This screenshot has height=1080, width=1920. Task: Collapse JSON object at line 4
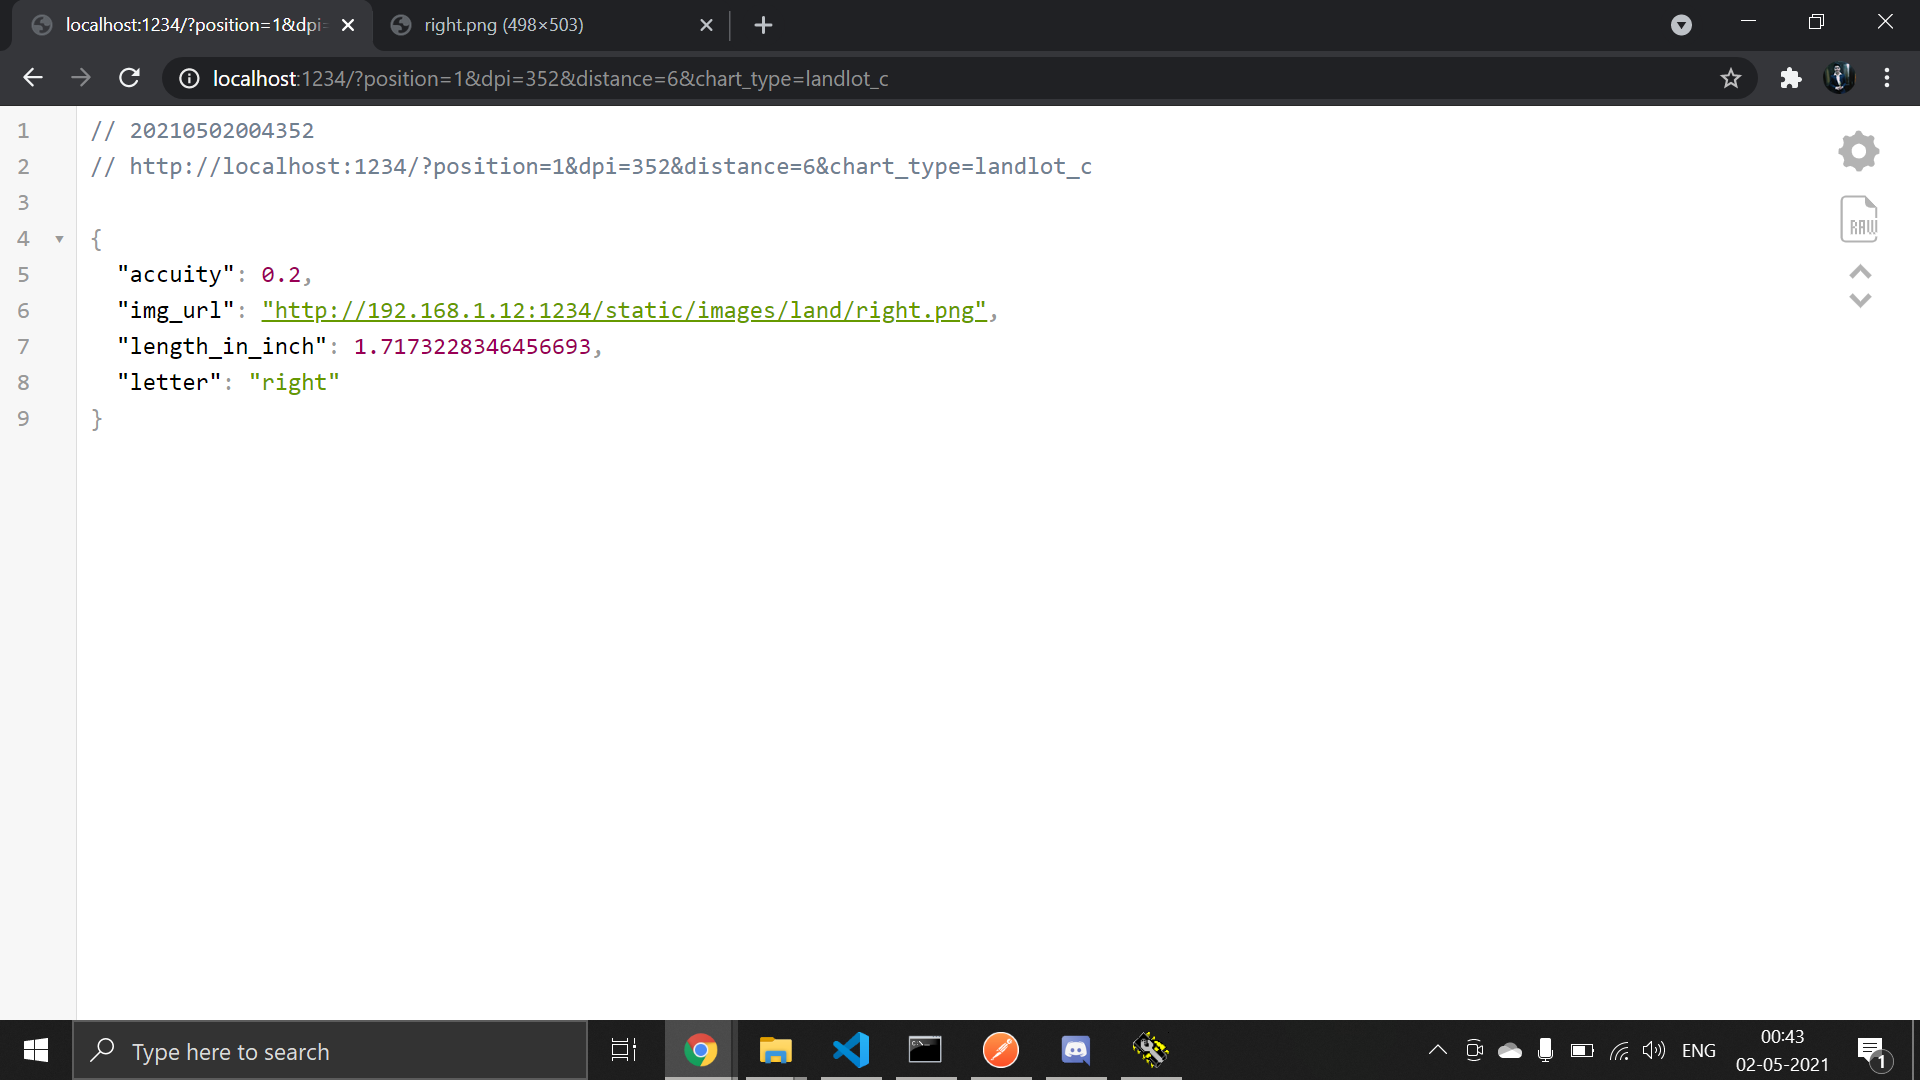coord(59,239)
